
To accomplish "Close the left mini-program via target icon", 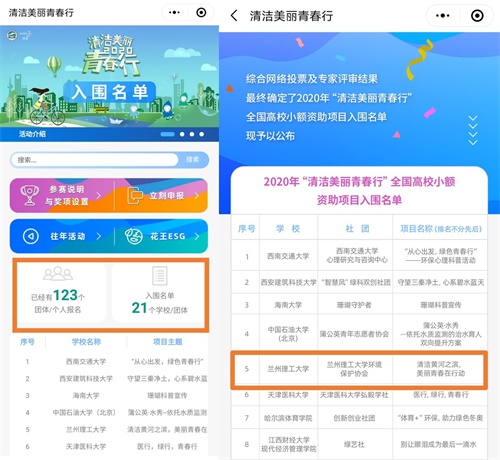I will pyautogui.click(x=201, y=13).
